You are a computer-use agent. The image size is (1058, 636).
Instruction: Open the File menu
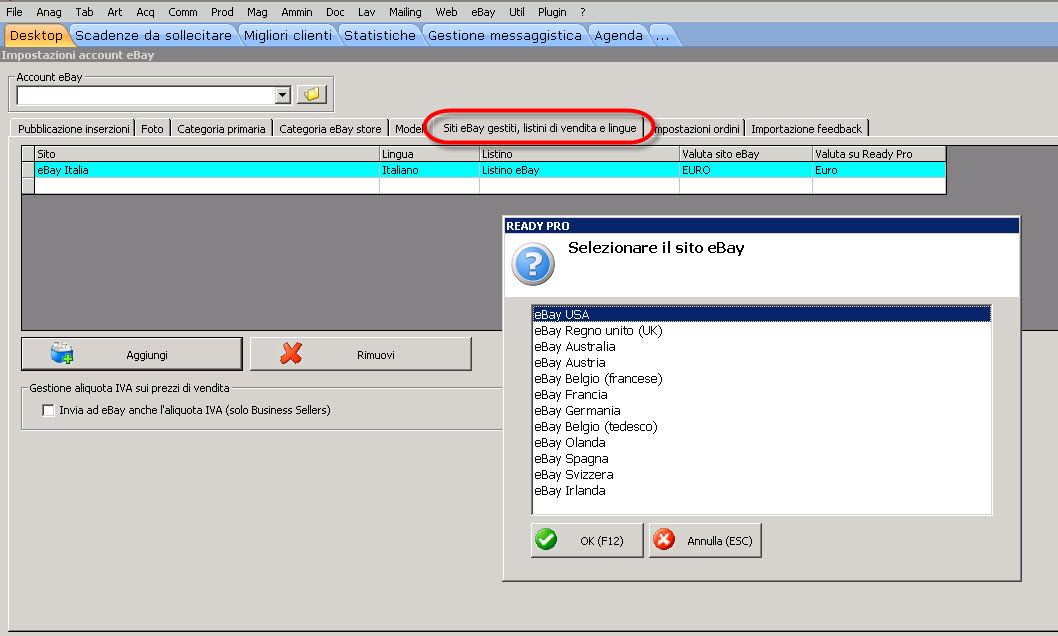[x=14, y=12]
